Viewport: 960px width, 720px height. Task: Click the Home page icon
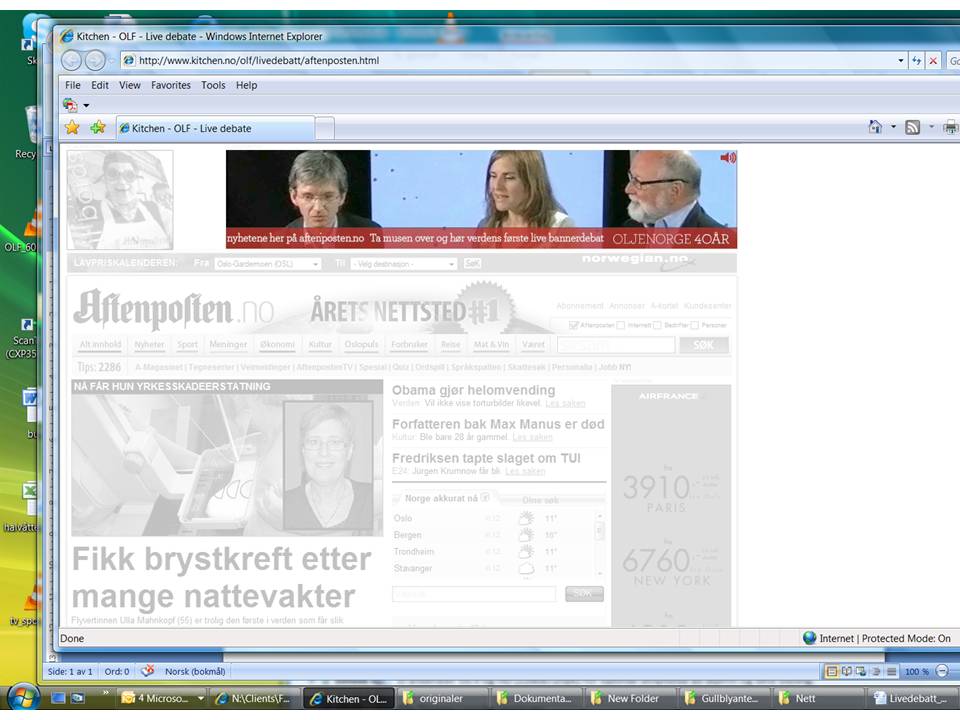click(x=876, y=127)
